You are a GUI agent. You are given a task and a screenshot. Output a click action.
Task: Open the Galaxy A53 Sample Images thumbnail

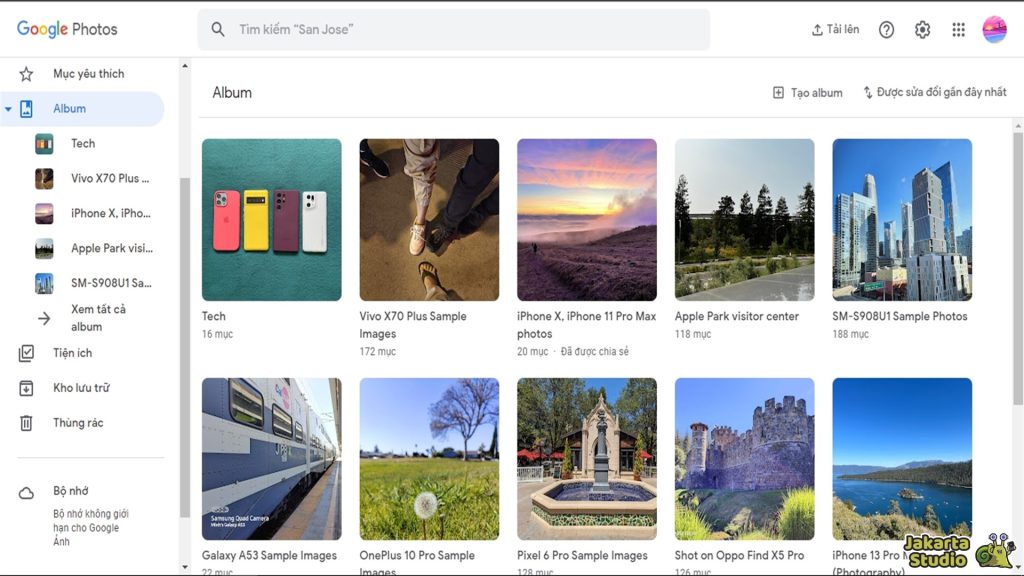click(x=272, y=459)
